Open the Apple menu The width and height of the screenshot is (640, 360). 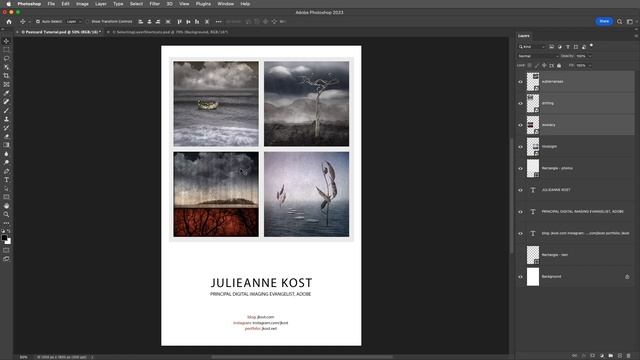(x=8, y=4)
